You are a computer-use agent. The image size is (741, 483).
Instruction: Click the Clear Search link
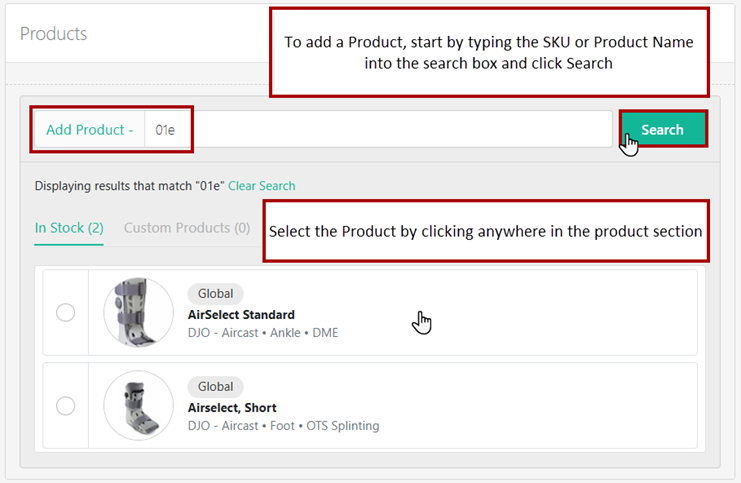tap(262, 186)
